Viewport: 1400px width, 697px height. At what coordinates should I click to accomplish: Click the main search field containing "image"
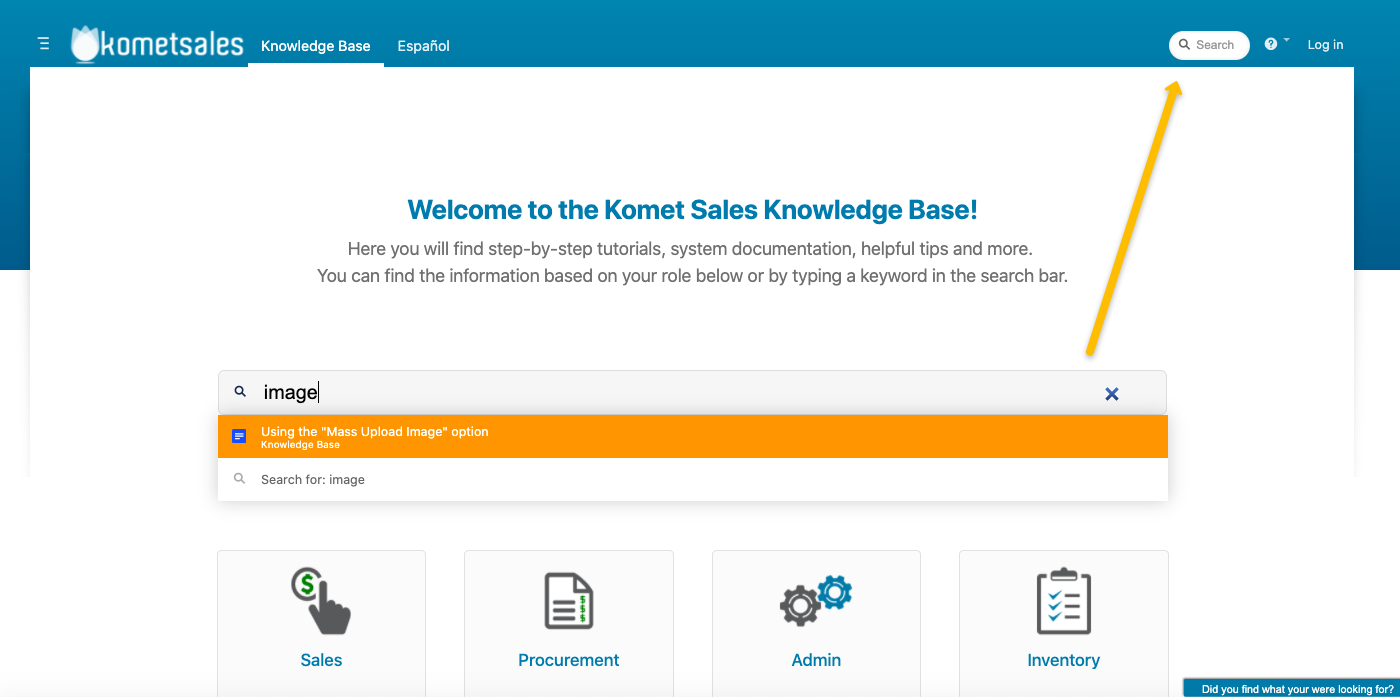click(x=692, y=393)
